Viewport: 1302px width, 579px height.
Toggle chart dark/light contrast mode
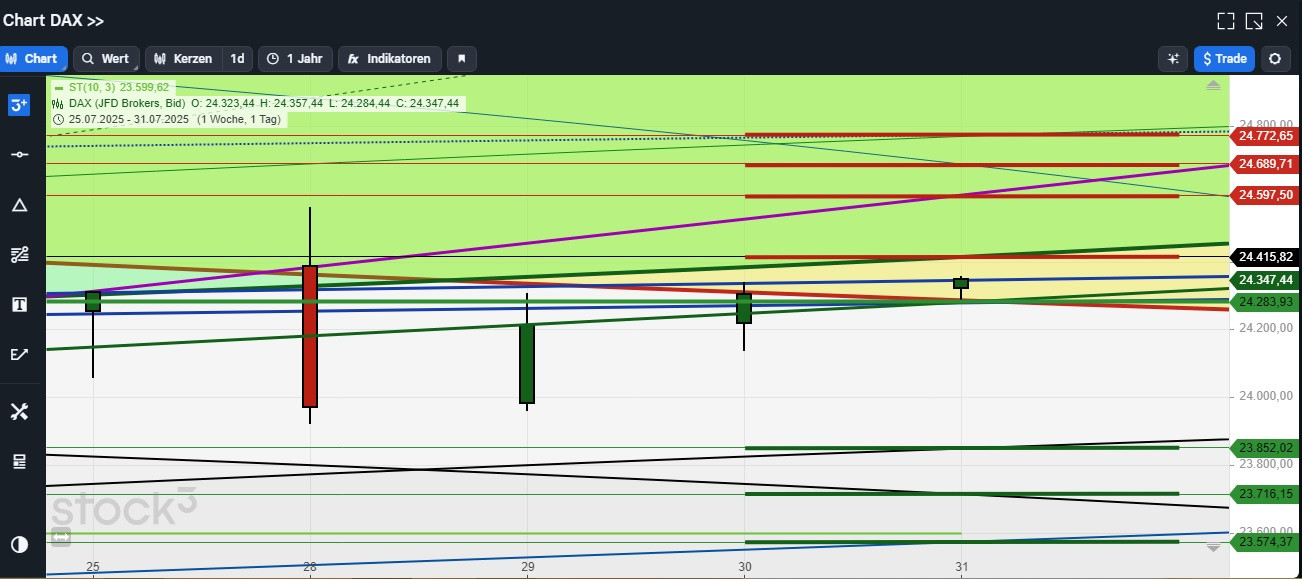(x=19, y=545)
